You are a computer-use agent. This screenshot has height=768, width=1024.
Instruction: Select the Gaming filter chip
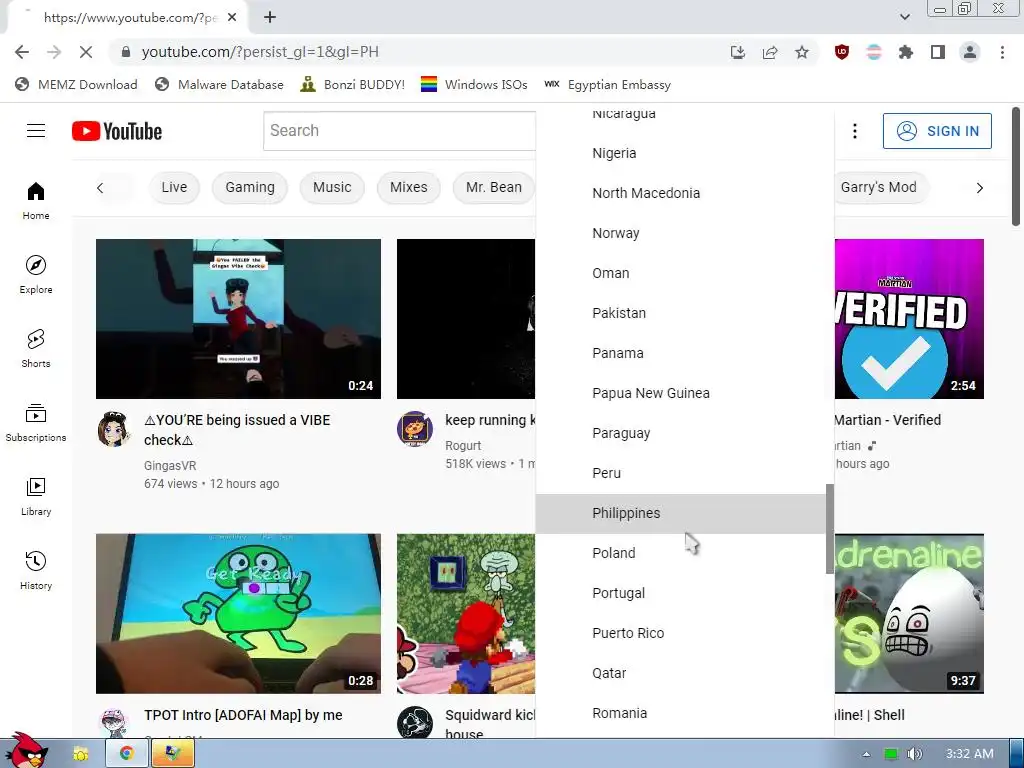[250, 187]
